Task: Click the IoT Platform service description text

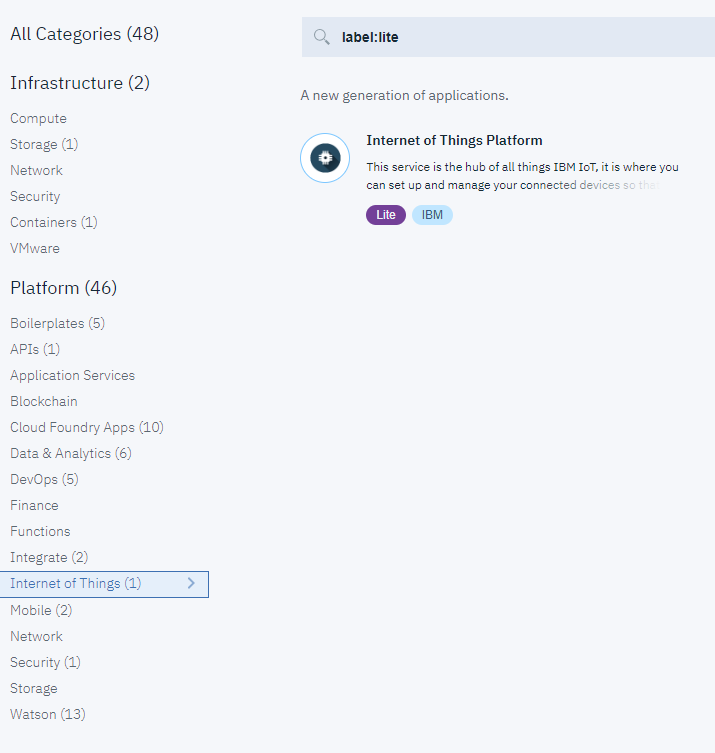Action: point(522,176)
